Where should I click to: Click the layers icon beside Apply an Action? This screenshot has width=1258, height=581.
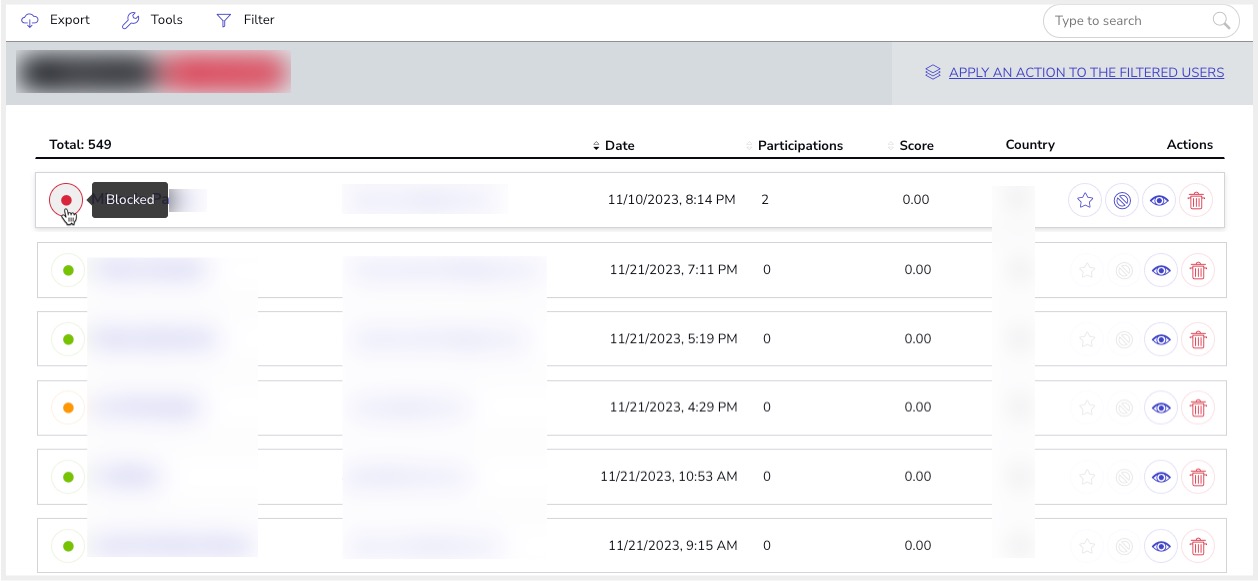point(933,72)
